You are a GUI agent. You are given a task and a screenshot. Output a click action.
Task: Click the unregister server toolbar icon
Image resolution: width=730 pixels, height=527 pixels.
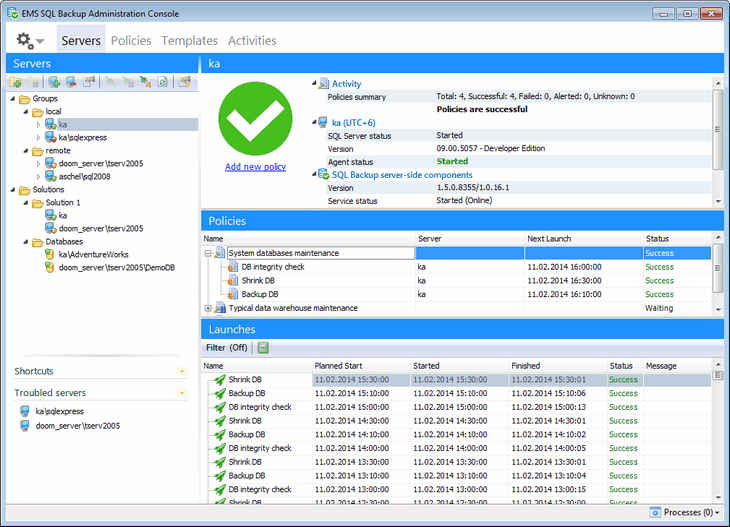[71, 82]
